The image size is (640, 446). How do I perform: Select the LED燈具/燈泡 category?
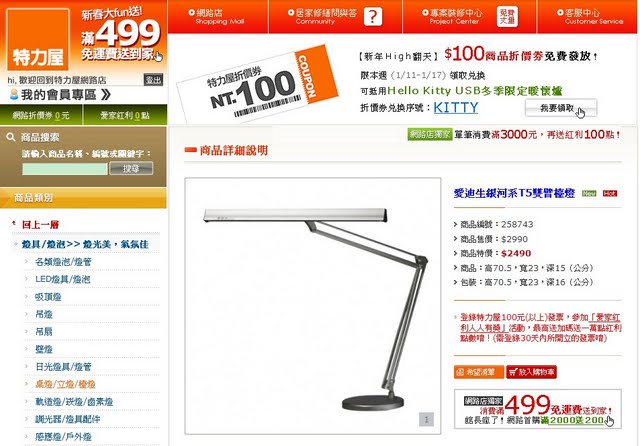coord(62,280)
